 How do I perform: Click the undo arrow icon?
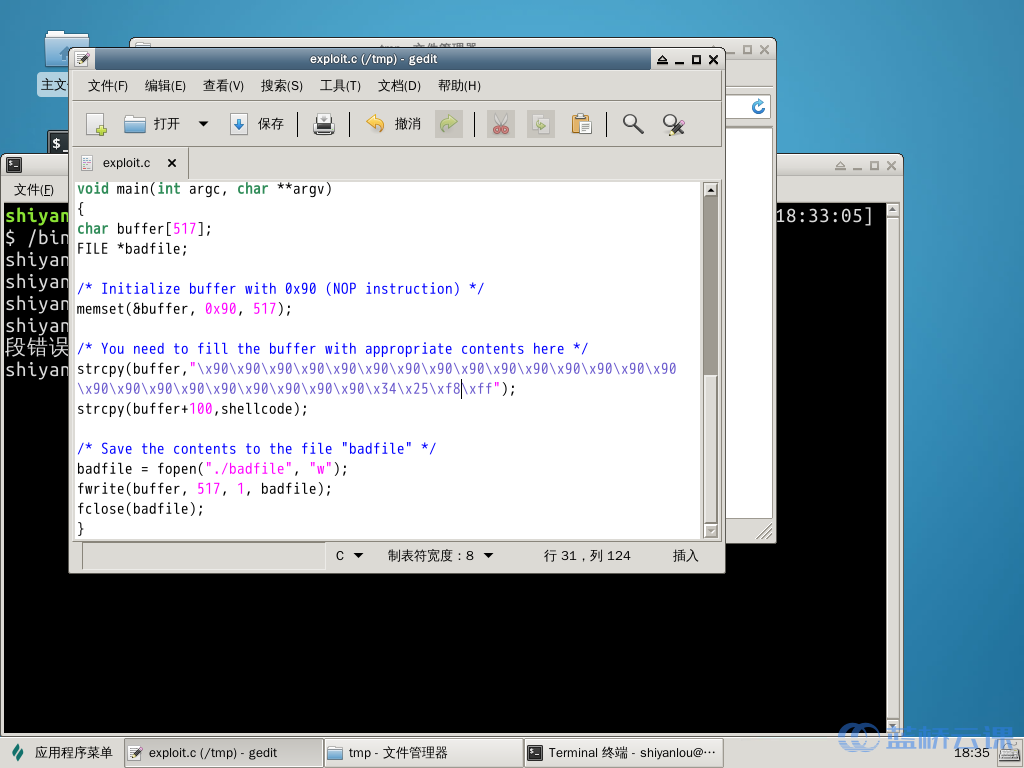click(x=376, y=124)
